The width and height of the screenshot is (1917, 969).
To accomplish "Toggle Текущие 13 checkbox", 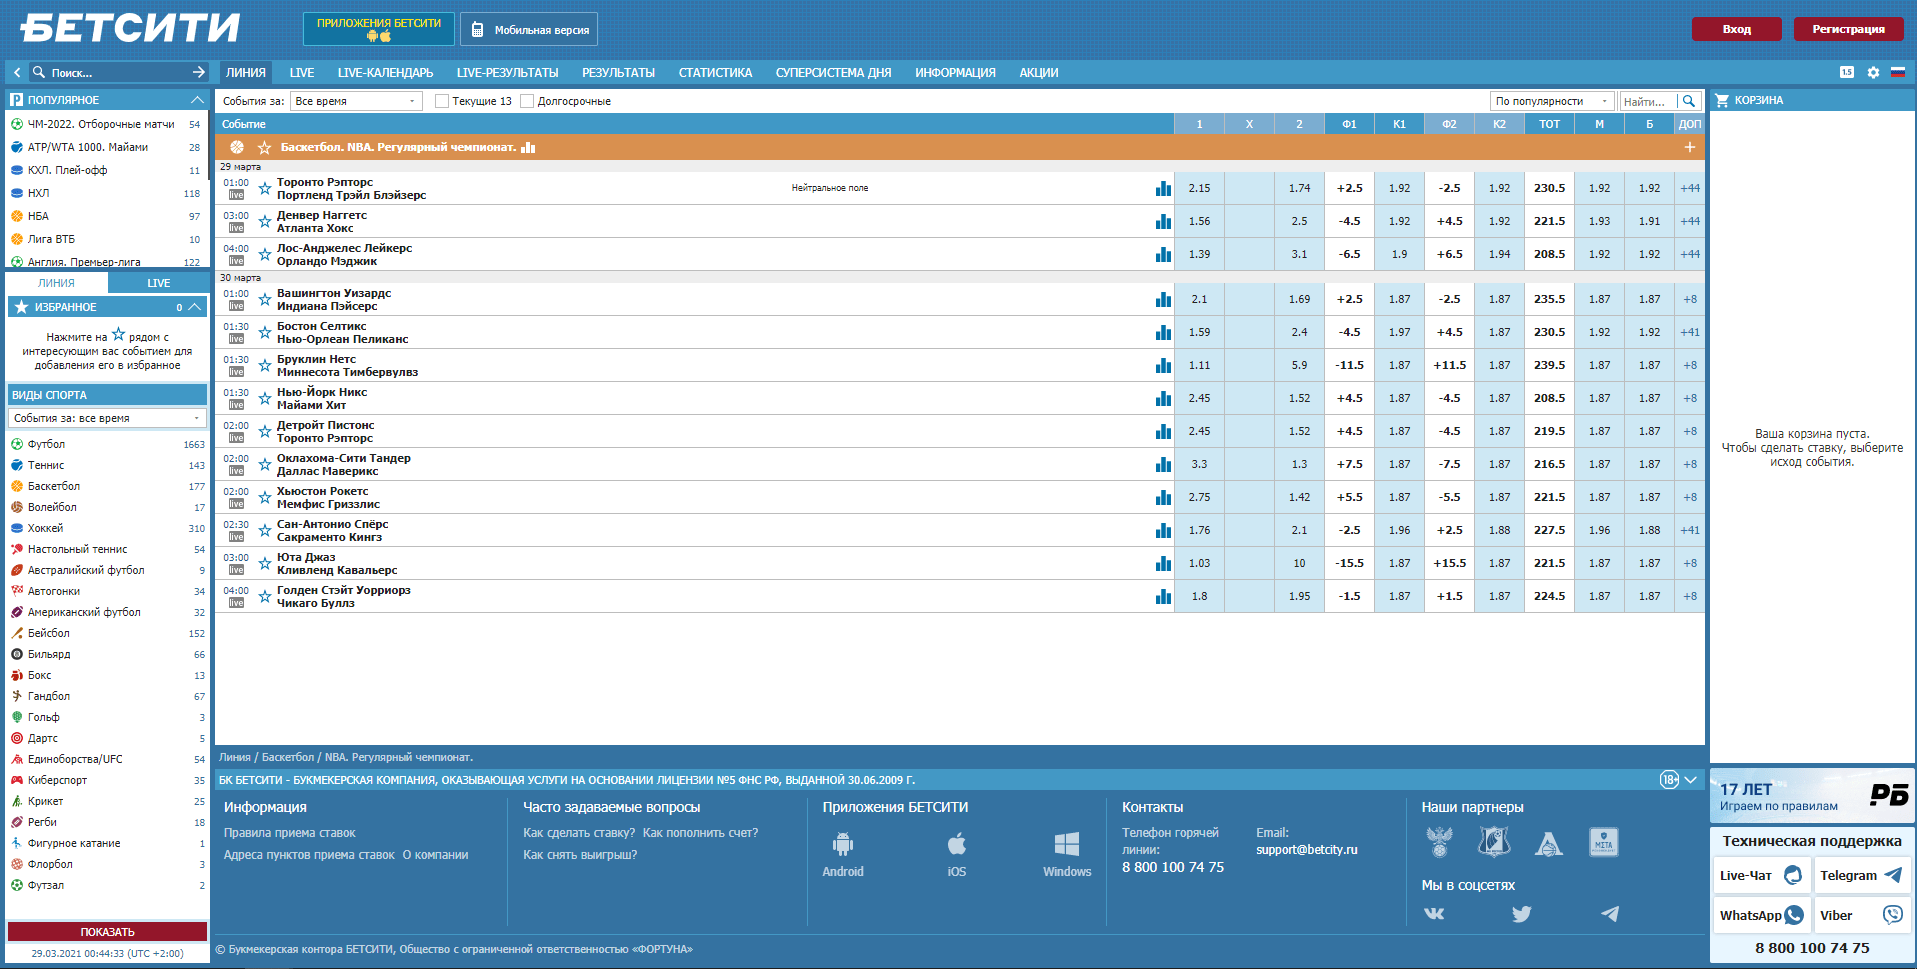I will click(x=442, y=101).
